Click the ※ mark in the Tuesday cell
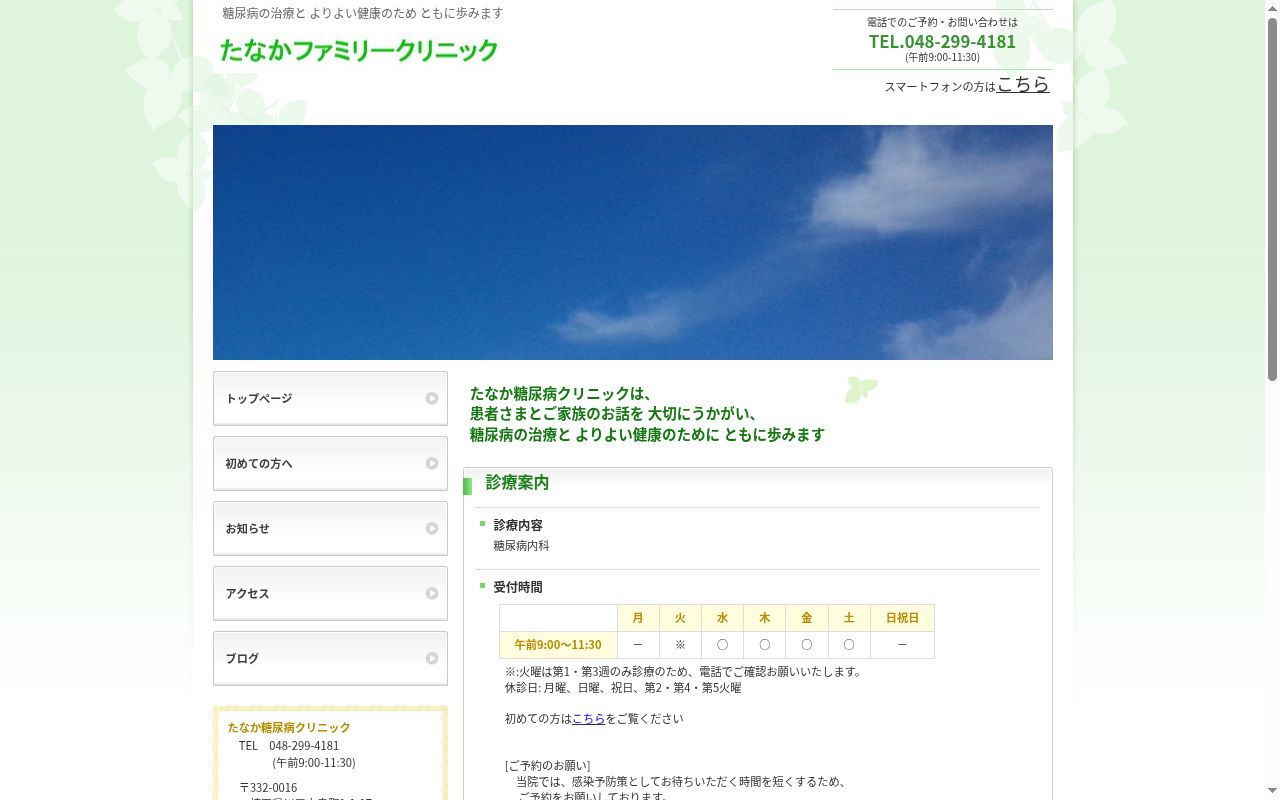Image resolution: width=1280 pixels, height=800 pixels. (680, 645)
